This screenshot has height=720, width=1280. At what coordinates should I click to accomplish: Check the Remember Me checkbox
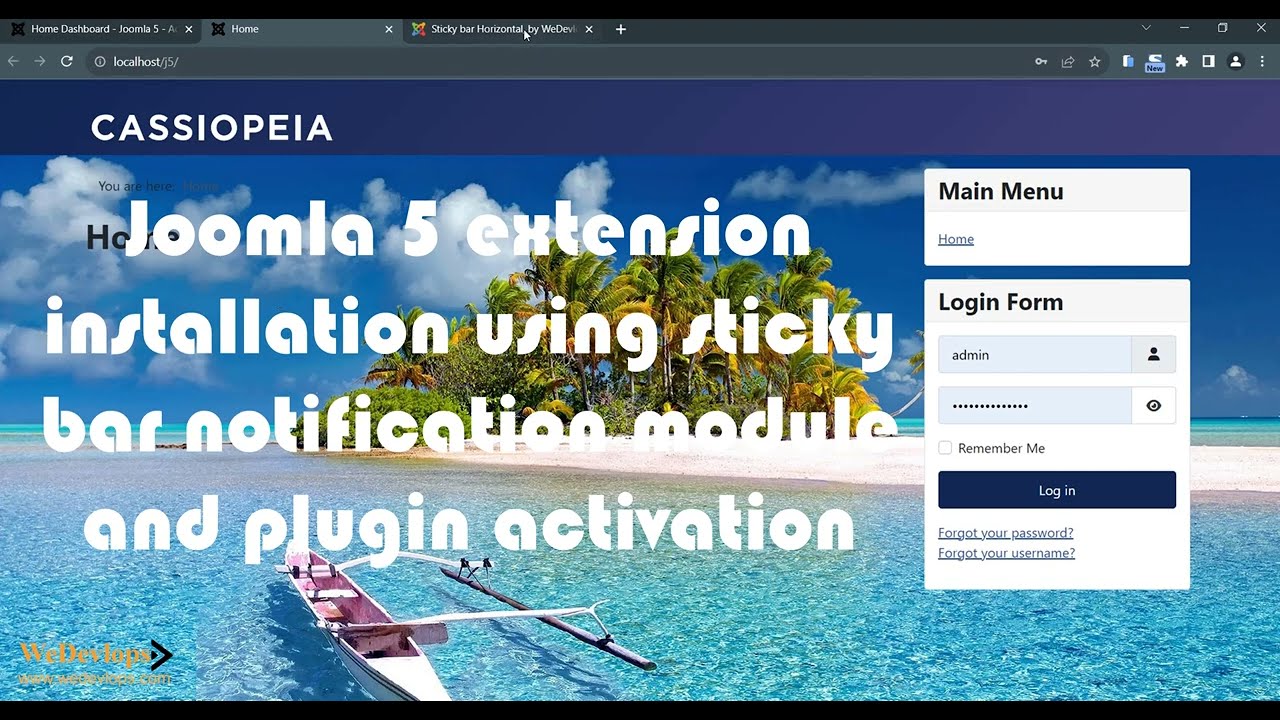[945, 448]
